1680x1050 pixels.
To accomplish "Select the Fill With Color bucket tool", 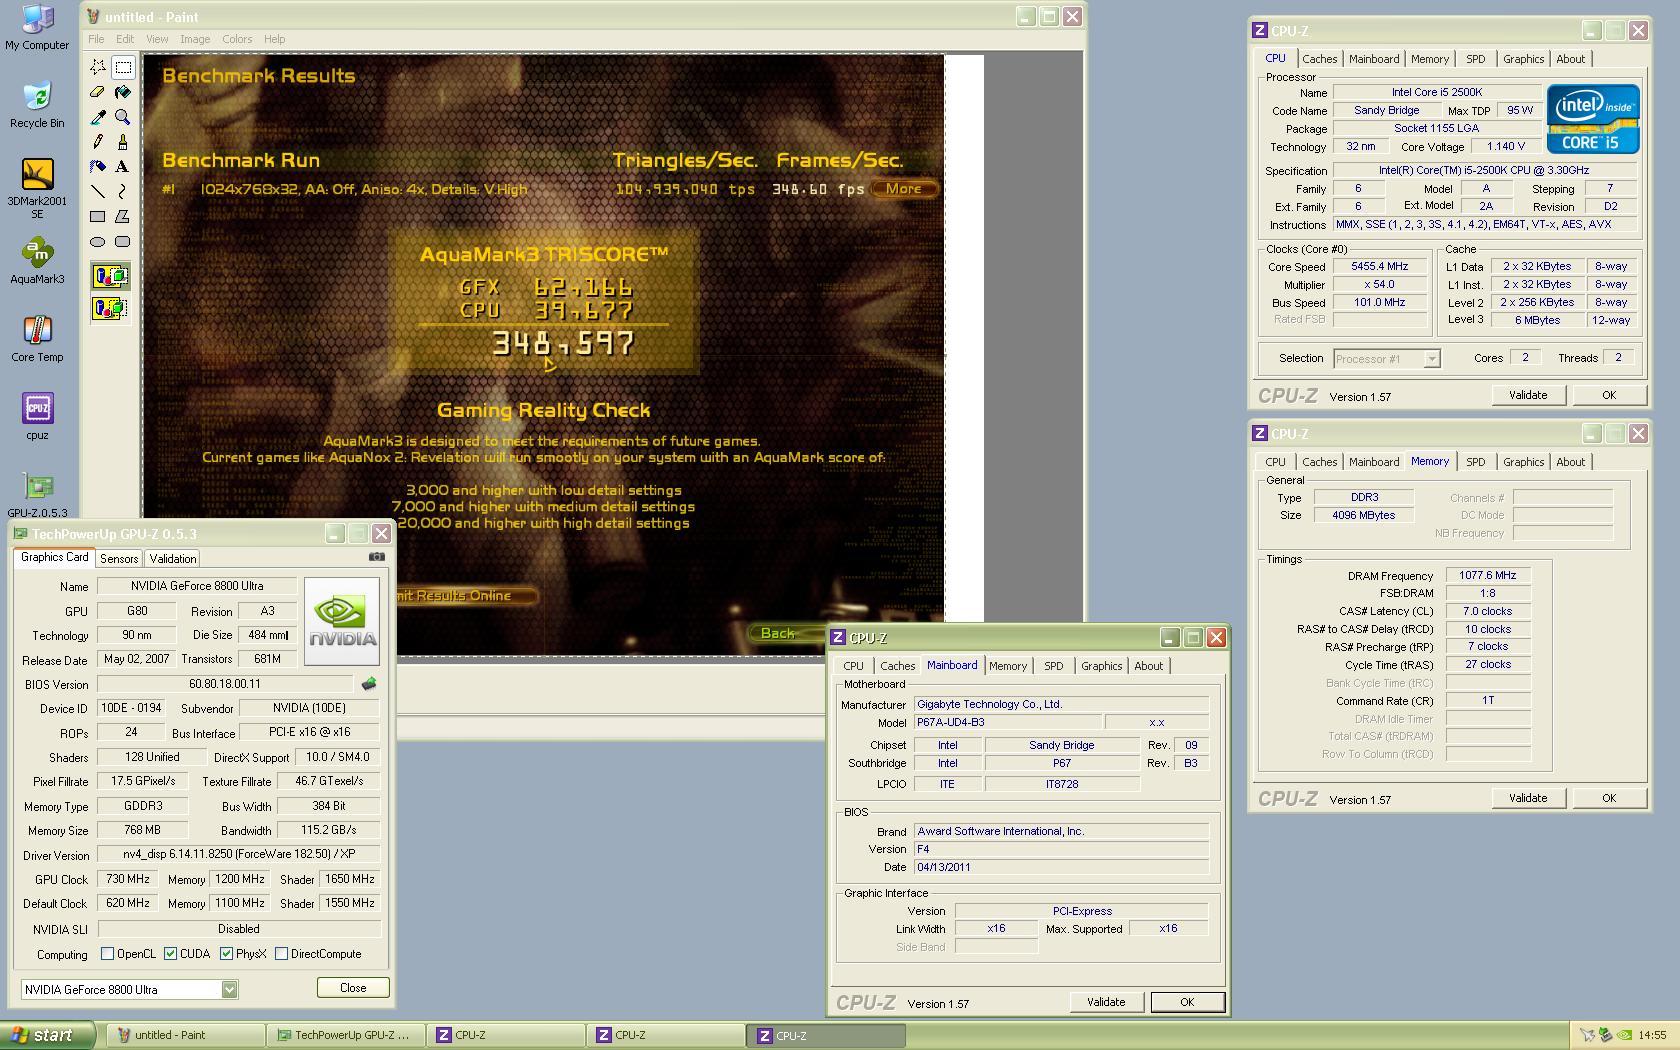I will [123, 92].
